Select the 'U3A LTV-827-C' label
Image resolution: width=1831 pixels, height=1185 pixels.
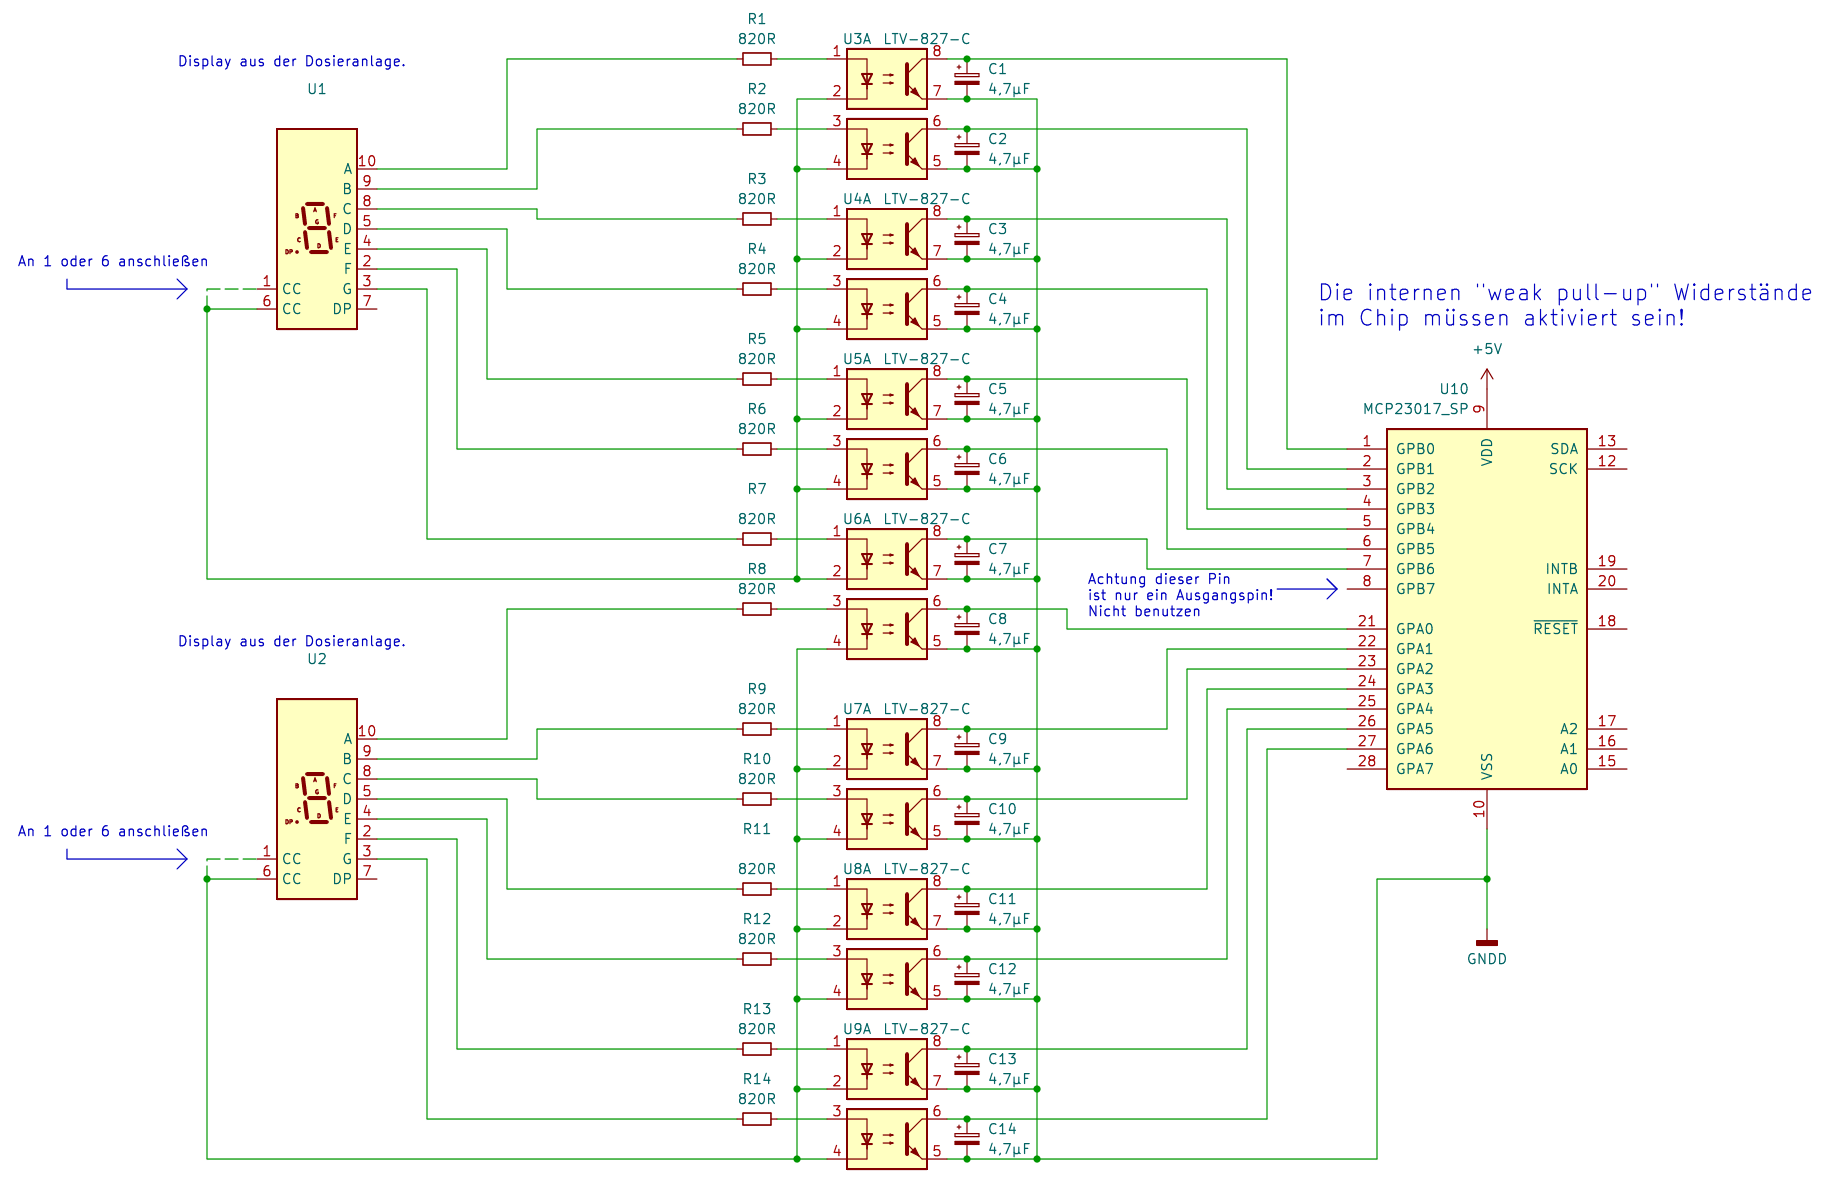pyautogui.click(x=906, y=39)
